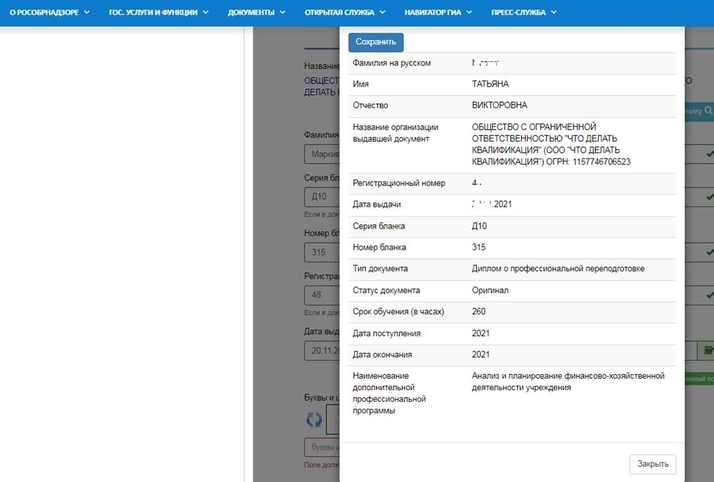The width and height of the screenshot is (714, 482).
Task: Select the registration number field with 48
Action: point(321,295)
